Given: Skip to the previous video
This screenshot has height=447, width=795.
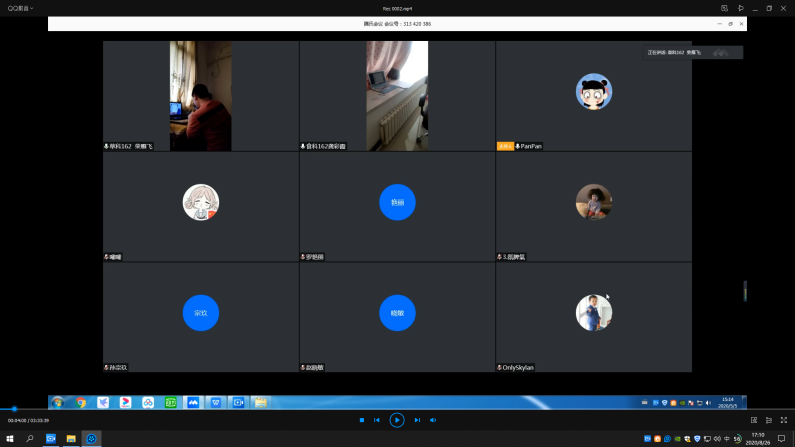Looking at the screenshot, I should pos(377,420).
